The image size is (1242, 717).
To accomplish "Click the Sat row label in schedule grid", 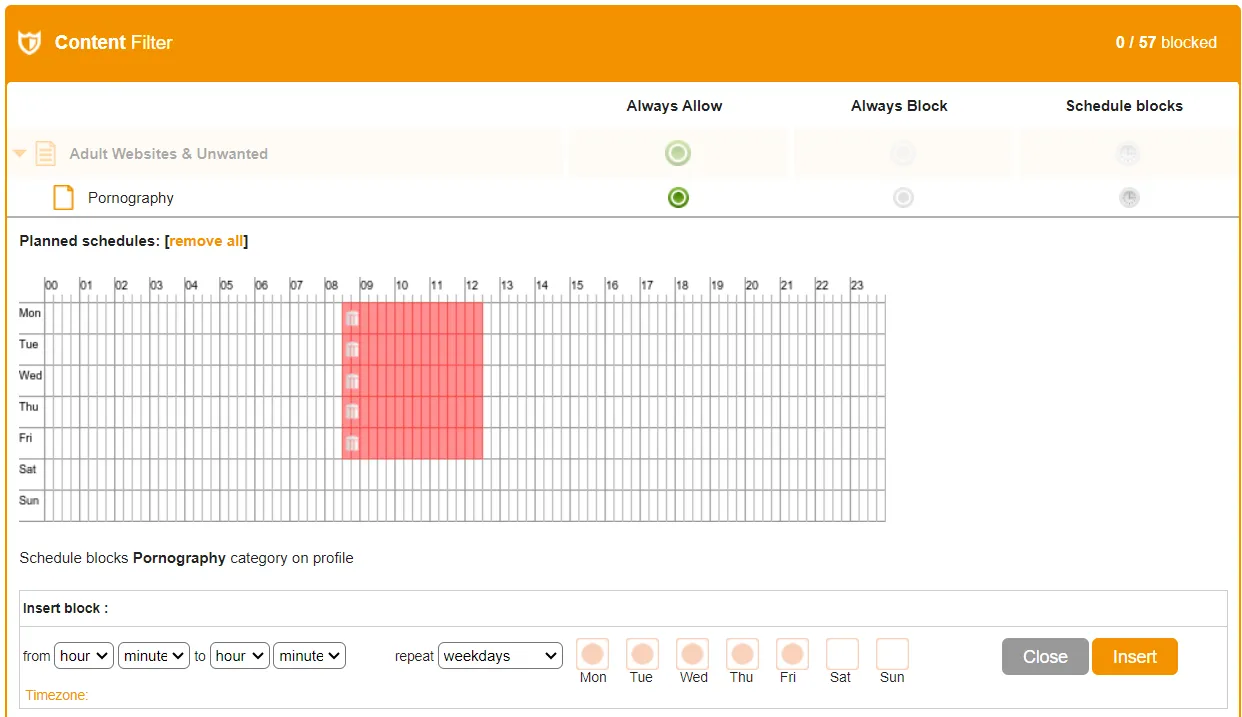I will [x=28, y=469].
